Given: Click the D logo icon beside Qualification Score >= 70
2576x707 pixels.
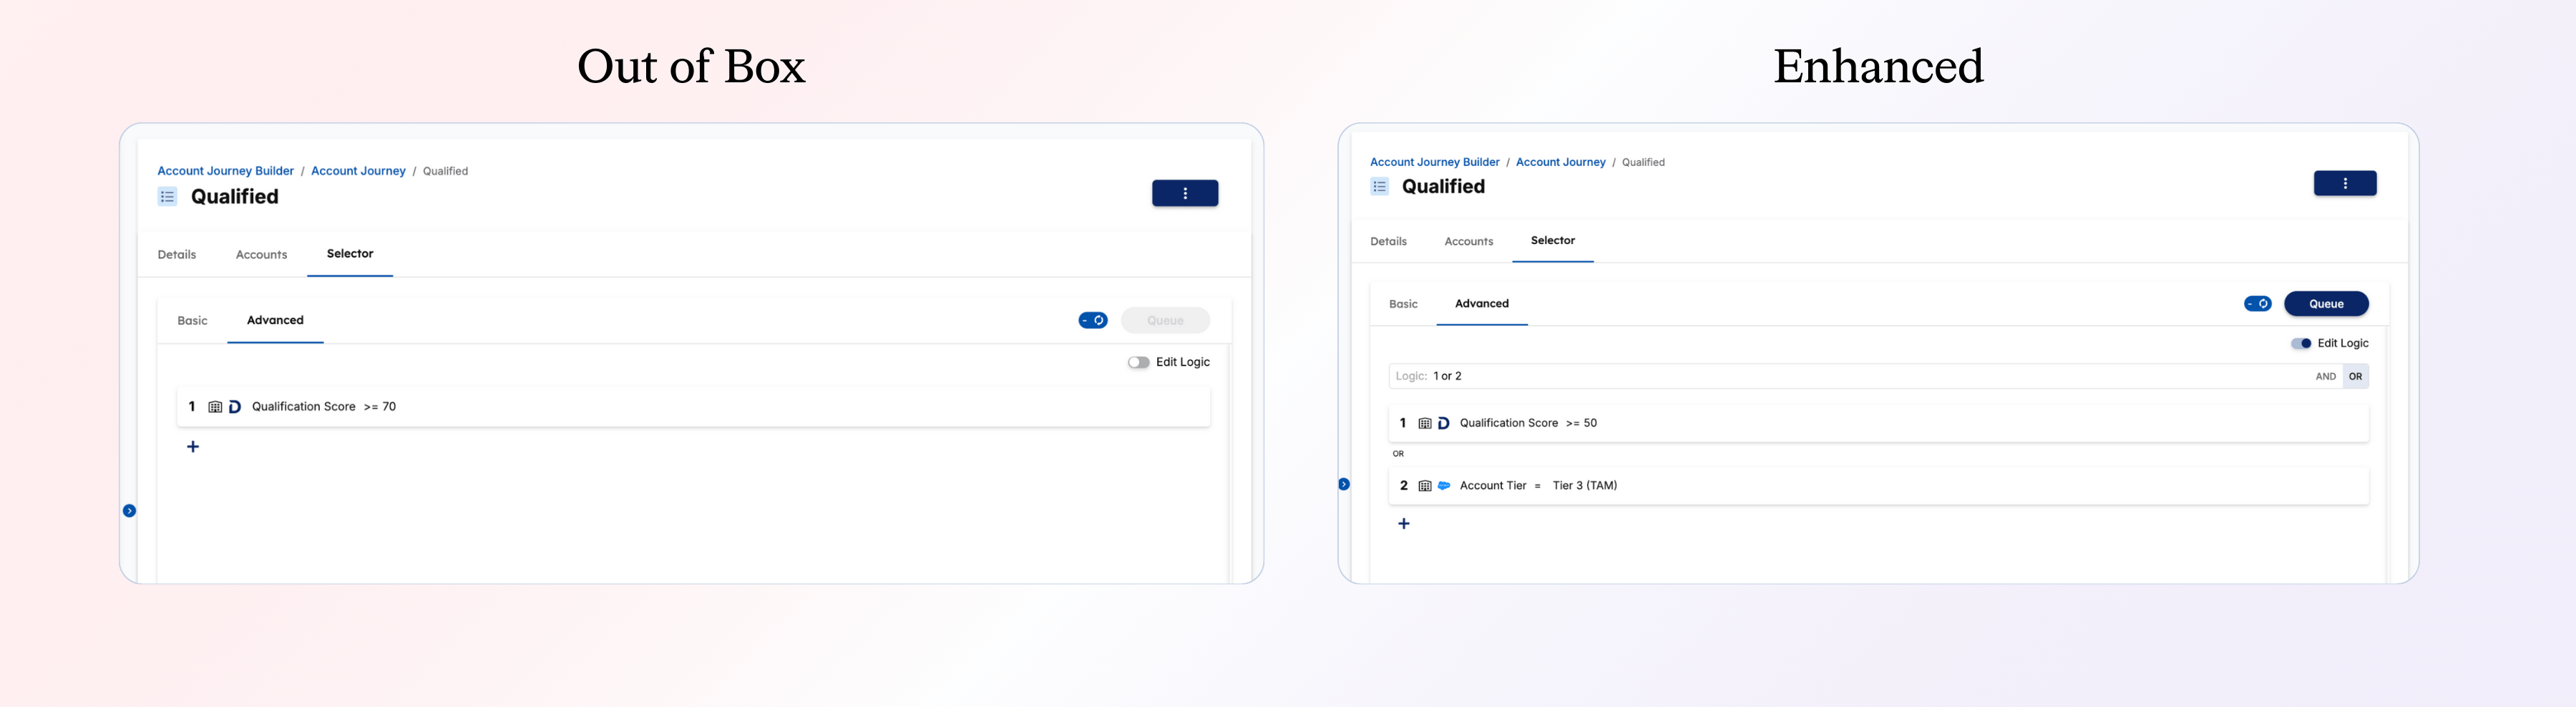Looking at the screenshot, I should (x=235, y=407).
